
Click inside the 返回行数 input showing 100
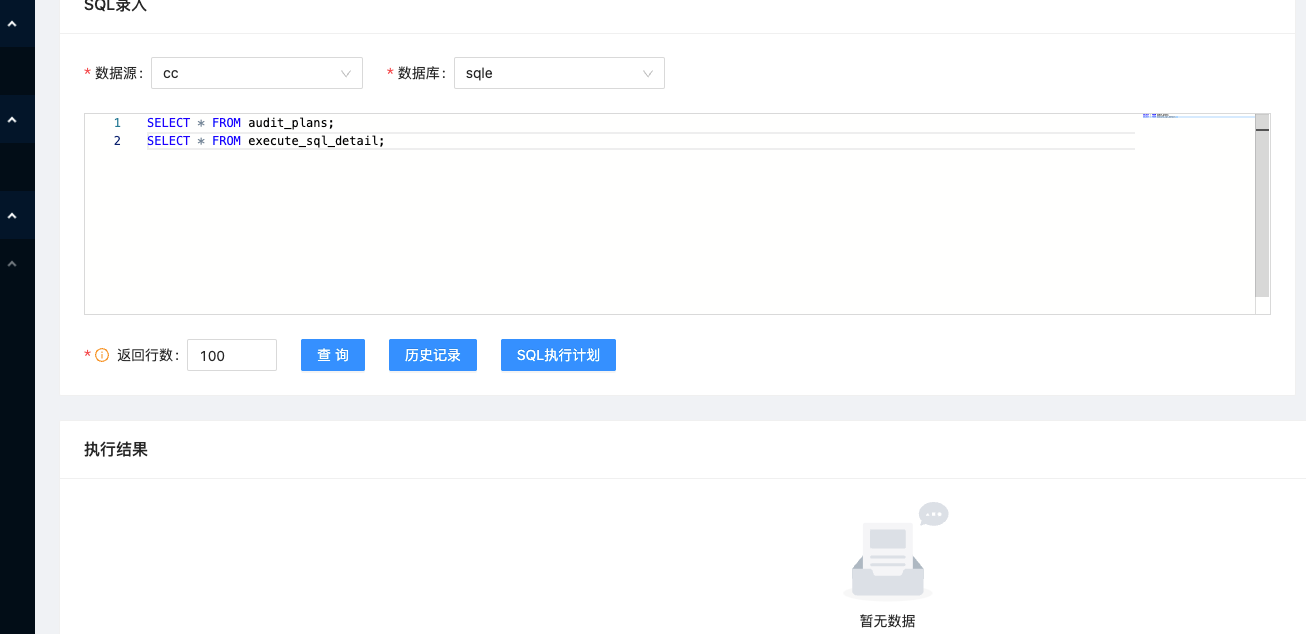[x=231, y=354]
